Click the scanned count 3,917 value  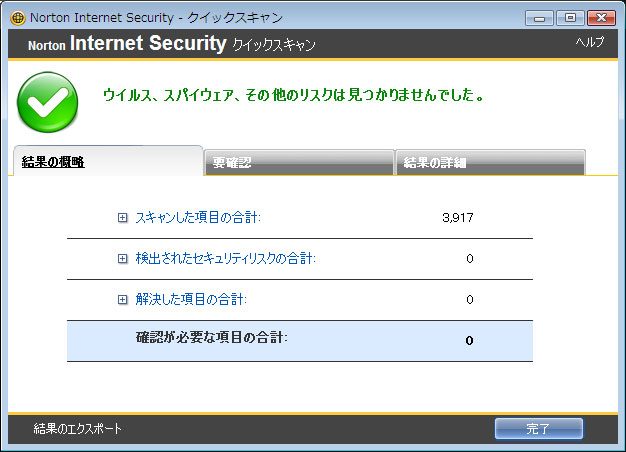click(458, 218)
